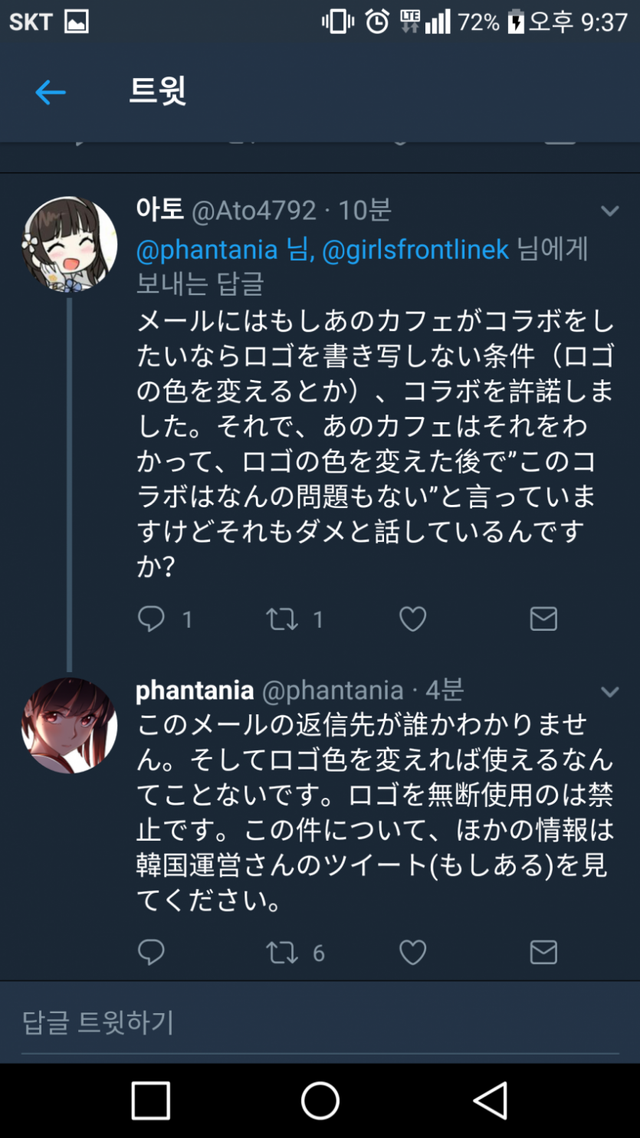Tap the heart icon on 아토's tweet
This screenshot has height=1138, width=640.
(412, 618)
